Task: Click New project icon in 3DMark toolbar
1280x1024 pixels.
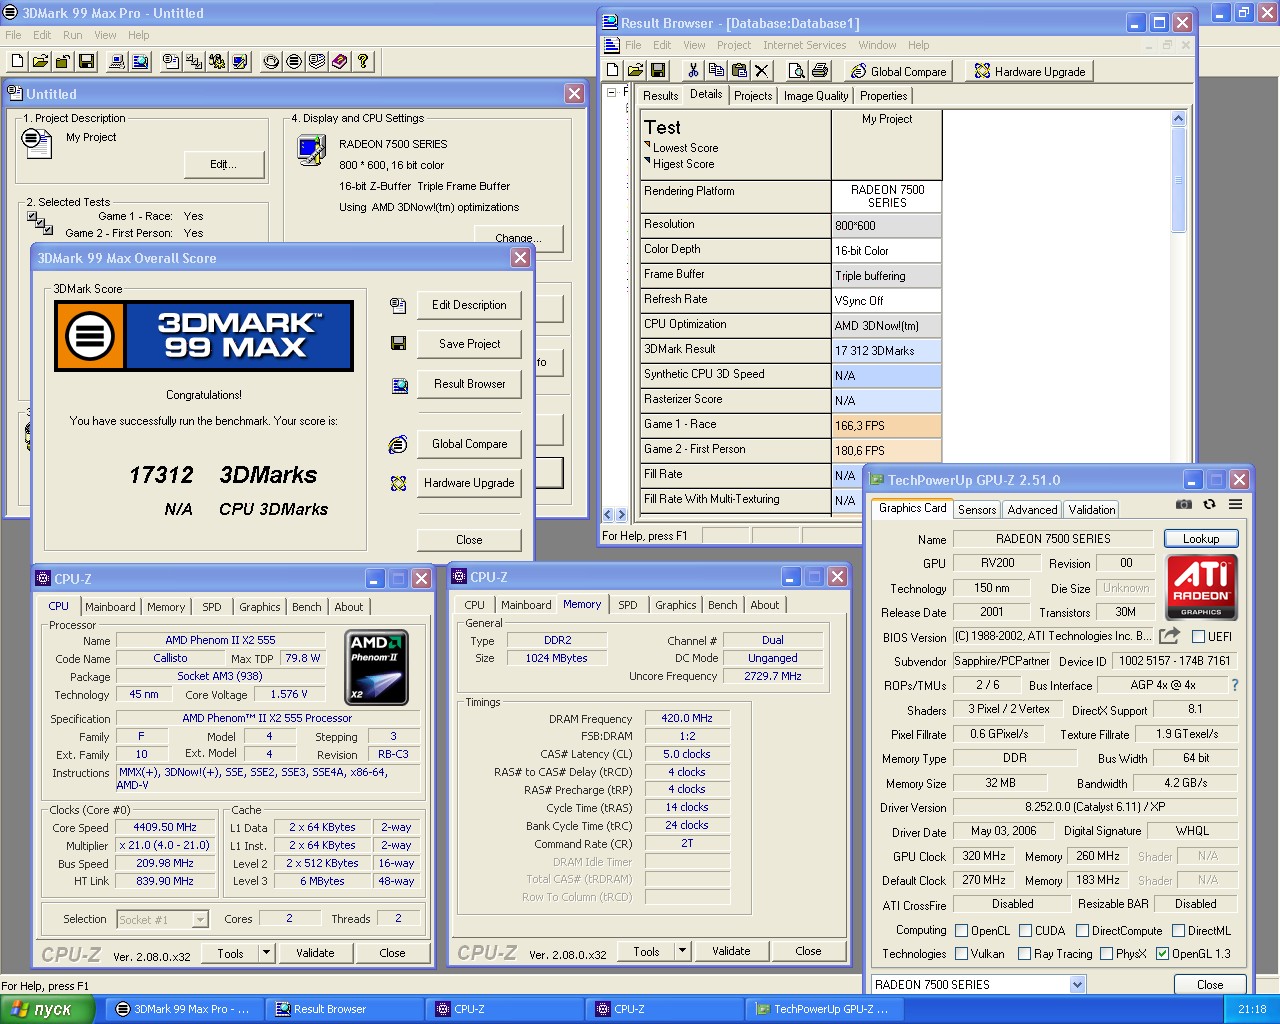Action: pos(17,62)
